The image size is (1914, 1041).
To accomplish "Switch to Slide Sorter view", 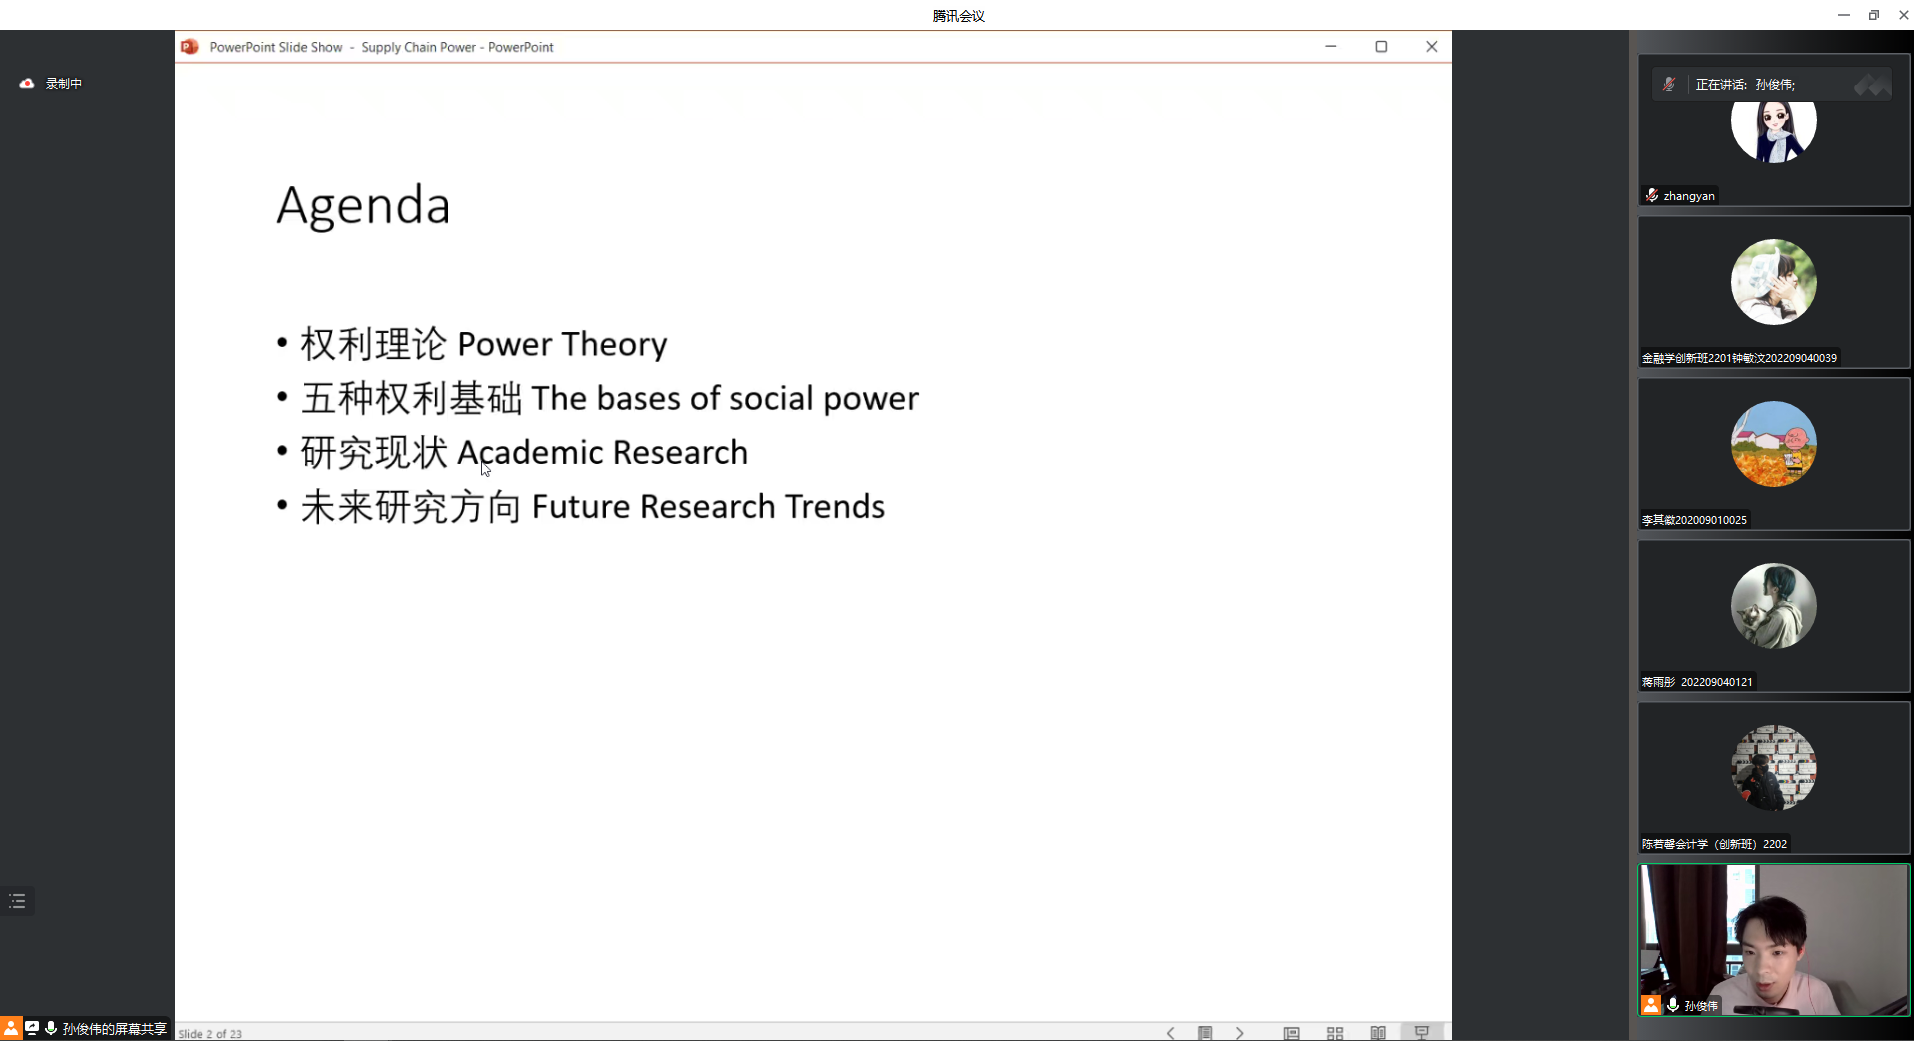I will pyautogui.click(x=1335, y=1033).
